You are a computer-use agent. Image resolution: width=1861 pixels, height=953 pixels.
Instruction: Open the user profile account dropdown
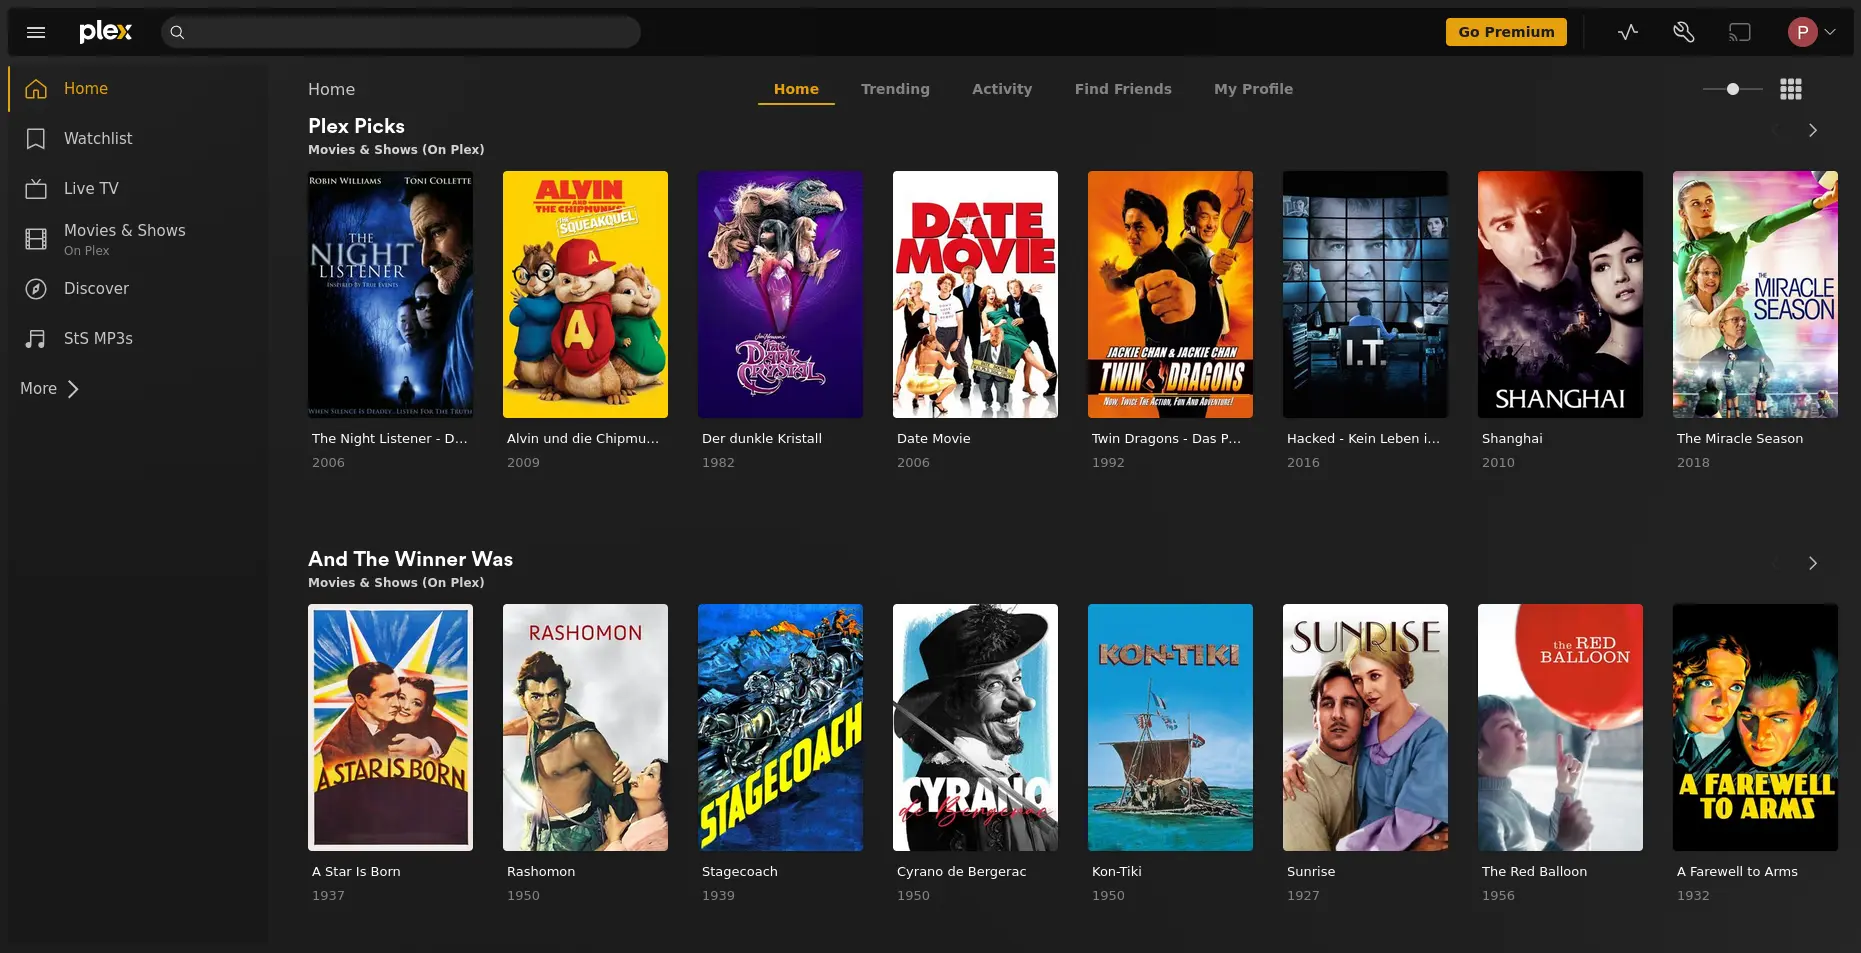point(1811,32)
